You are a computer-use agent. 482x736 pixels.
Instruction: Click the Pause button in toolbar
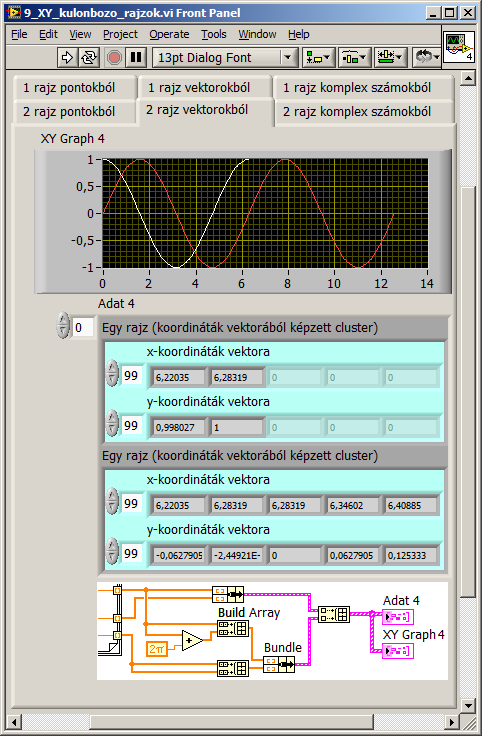tap(136, 57)
